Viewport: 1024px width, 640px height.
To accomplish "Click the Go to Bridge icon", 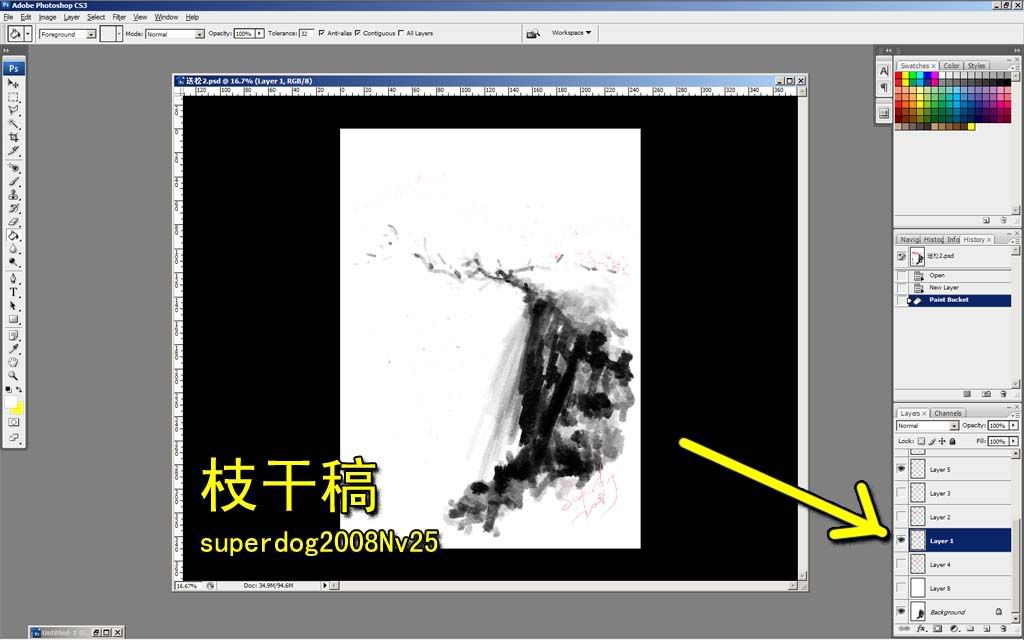I will coord(534,33).
